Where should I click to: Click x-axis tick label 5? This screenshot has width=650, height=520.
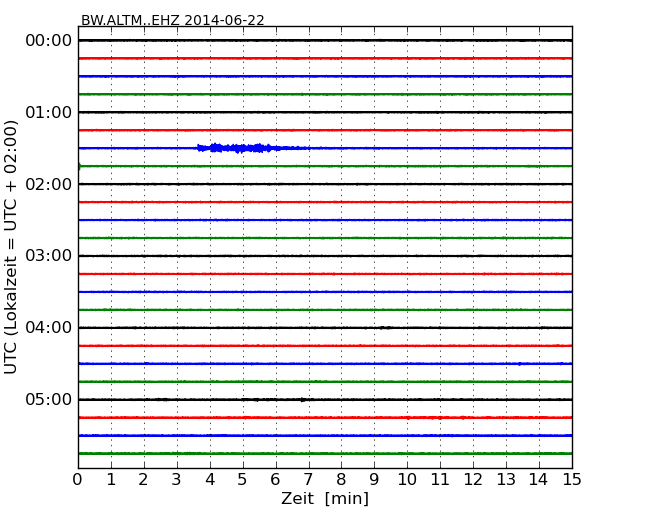coord(242,480)
